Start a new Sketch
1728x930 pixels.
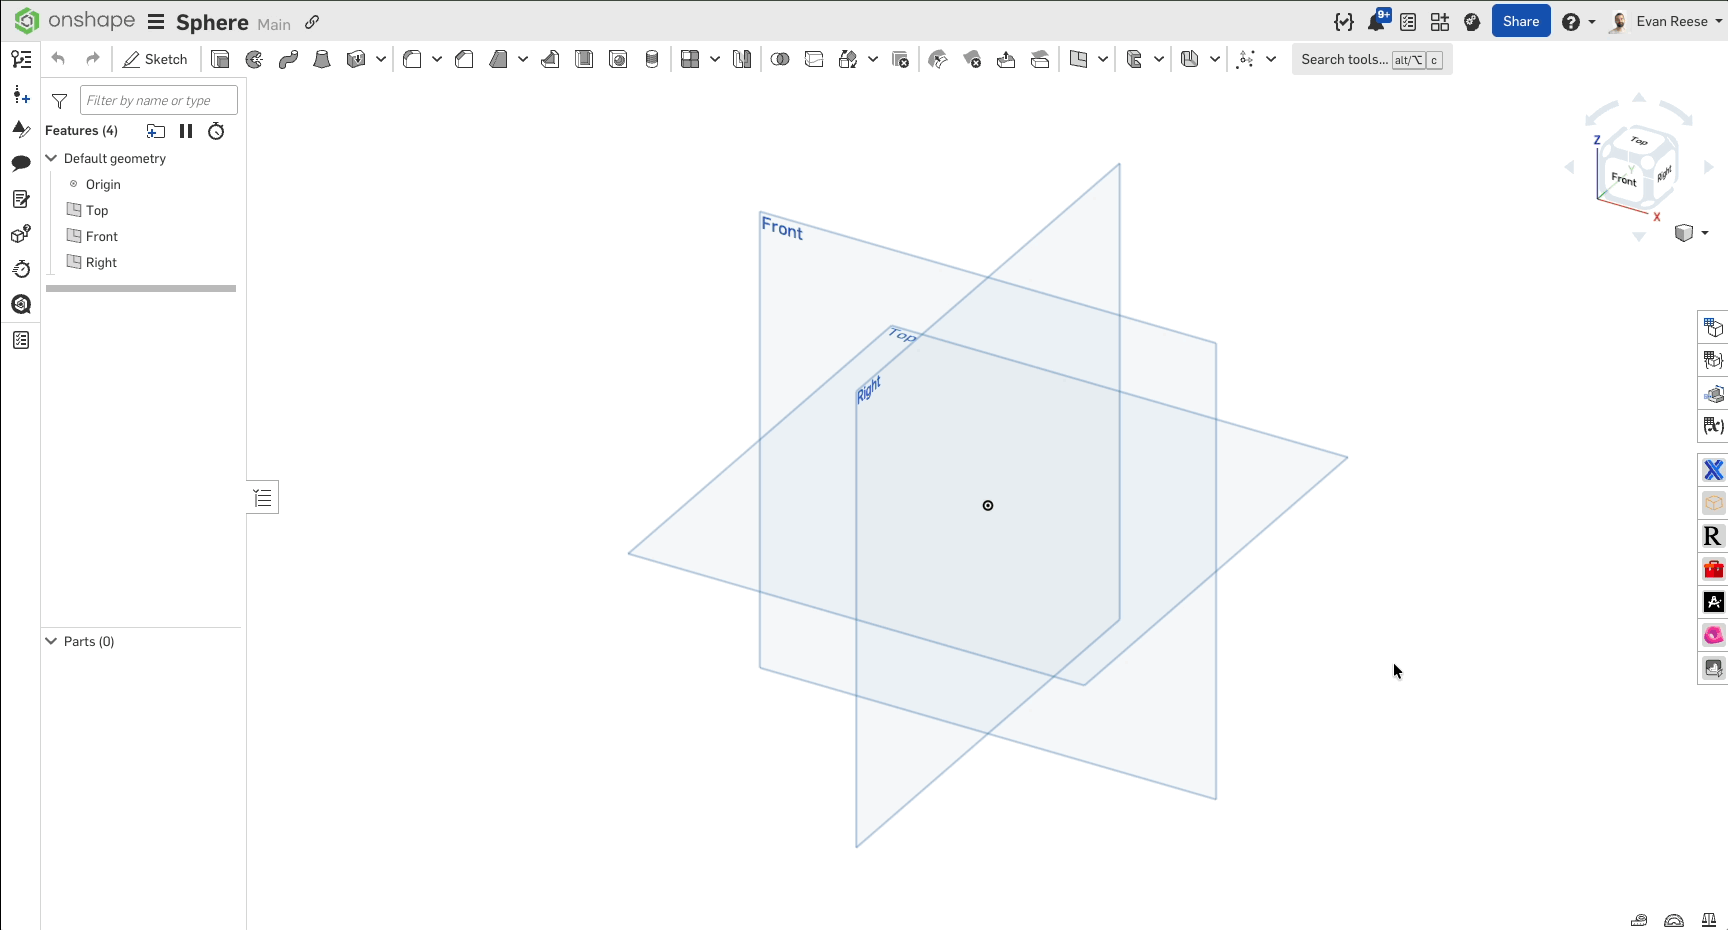click(x=155, y=60)
